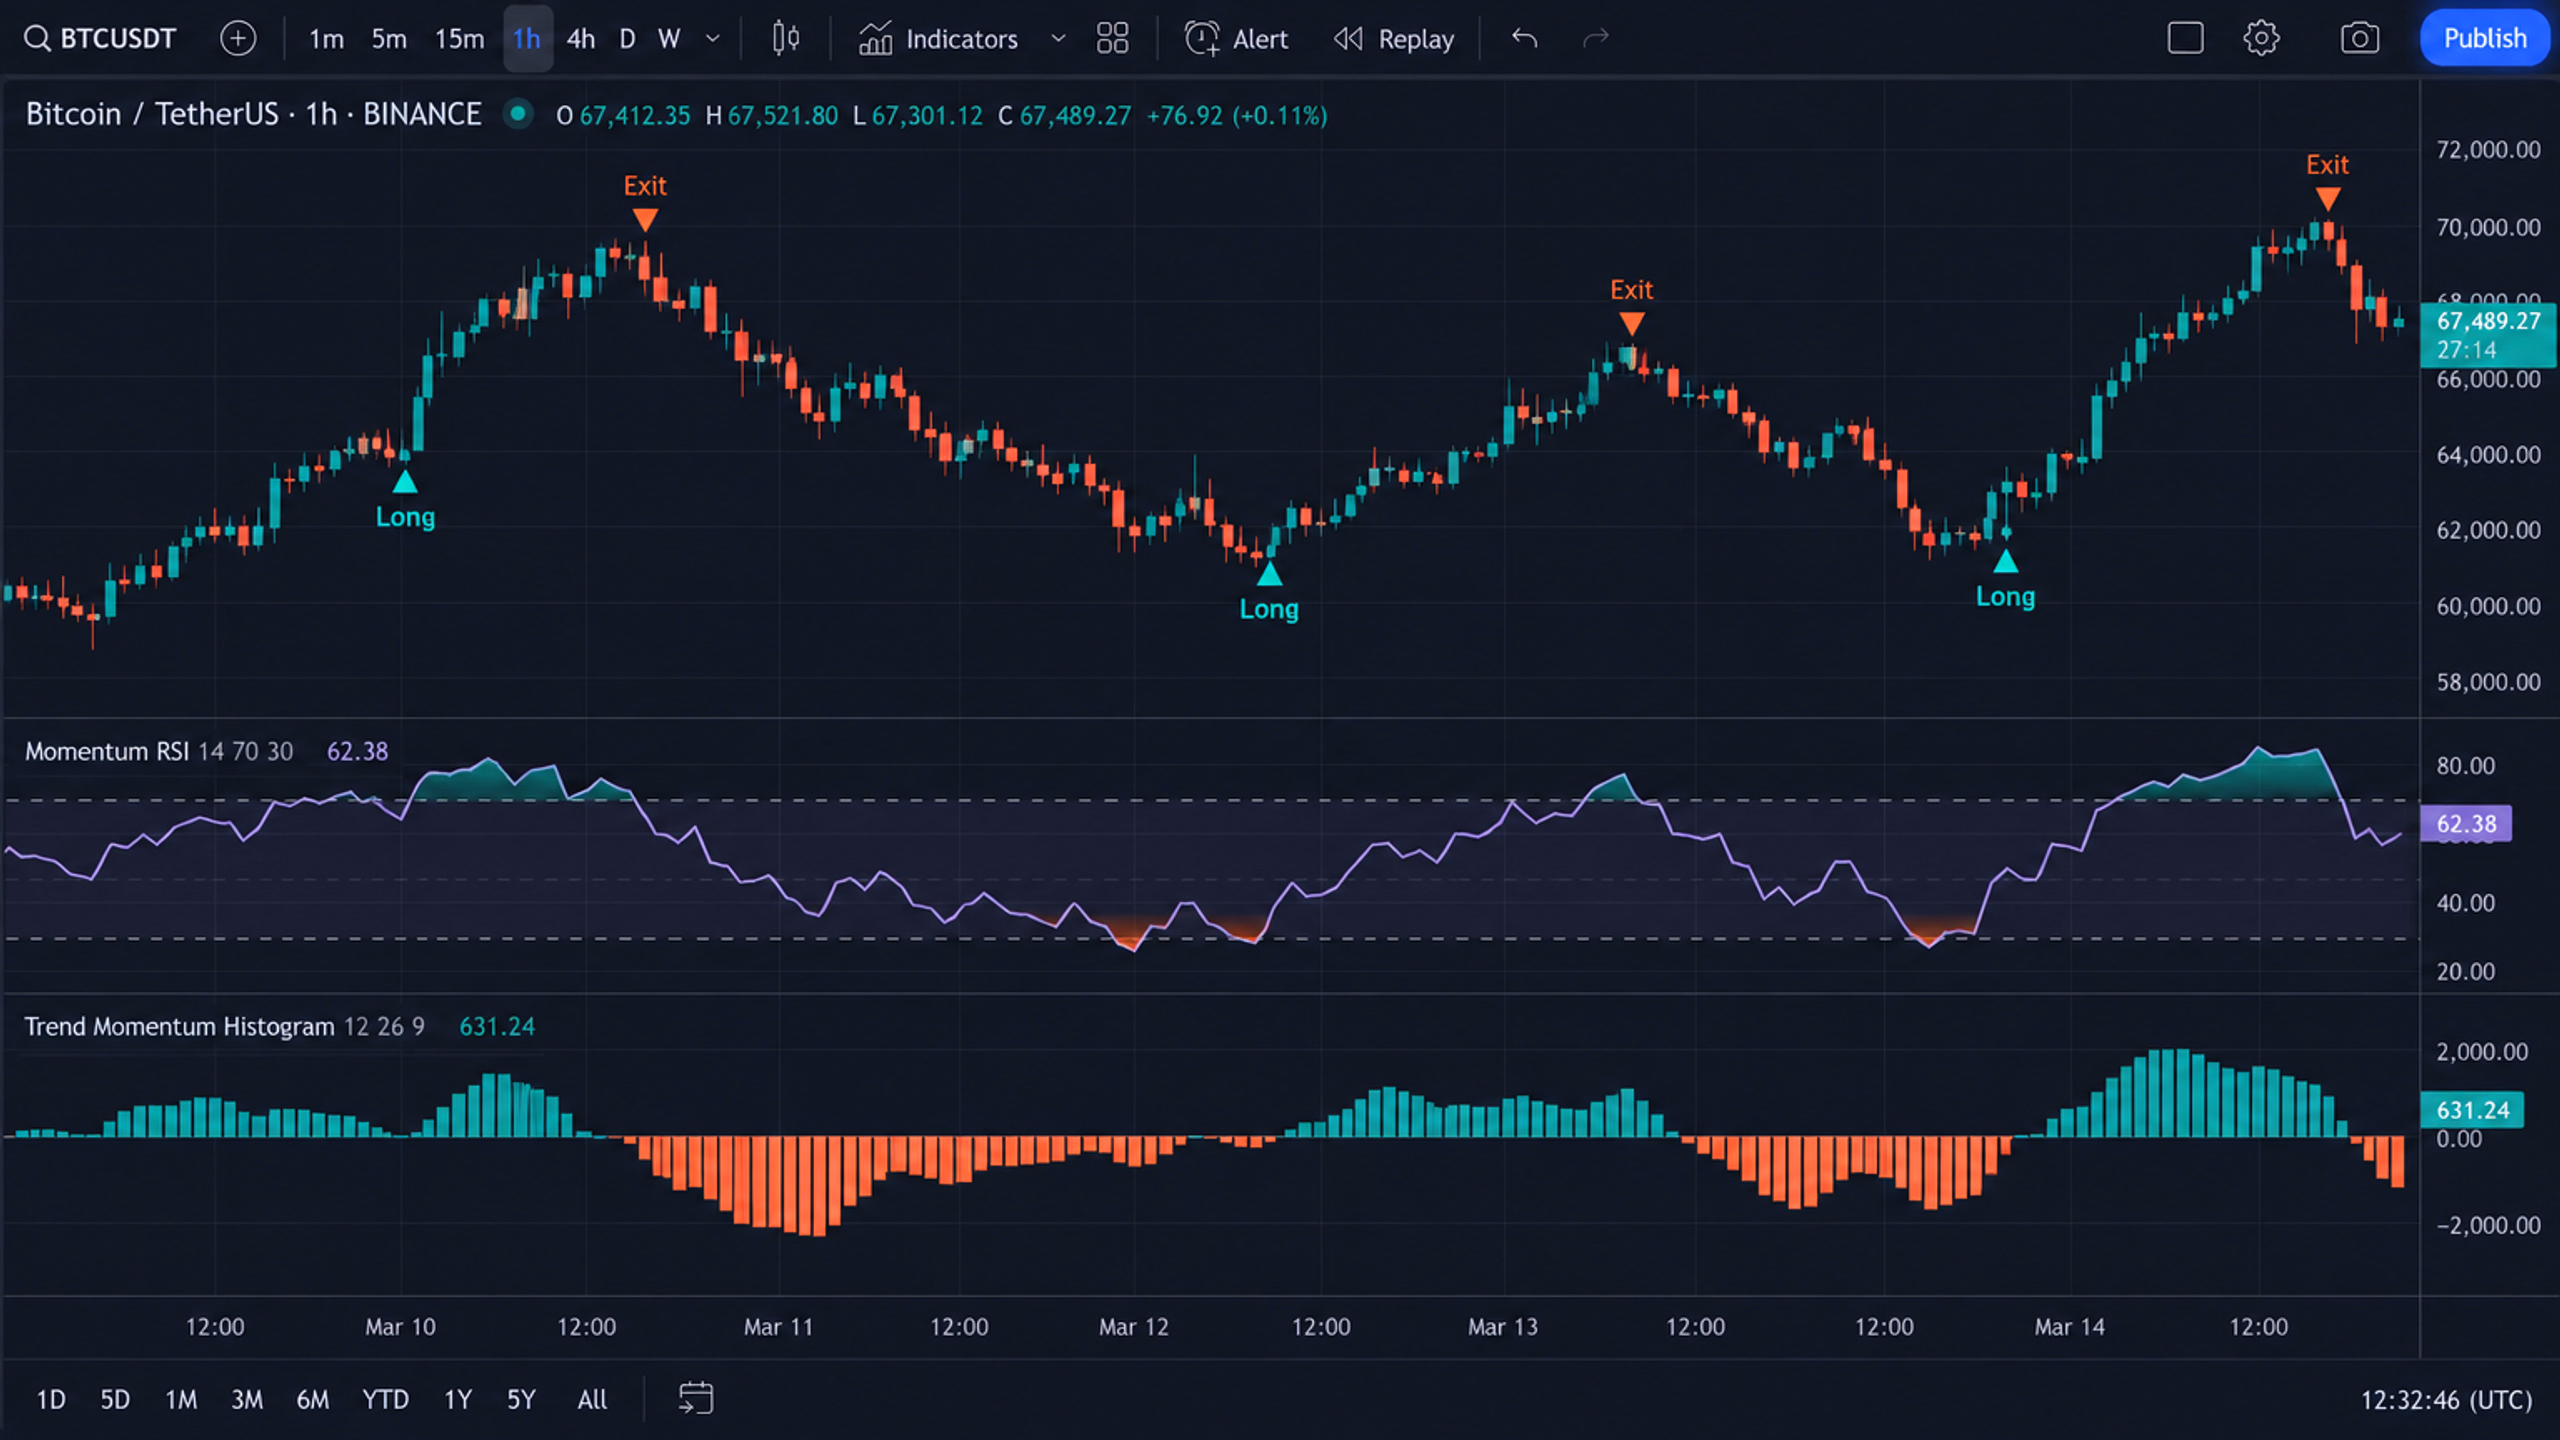Viewport: 2560px width, 1440px height.
Task: Choose the W weekly timeframe
Action: 669,39
